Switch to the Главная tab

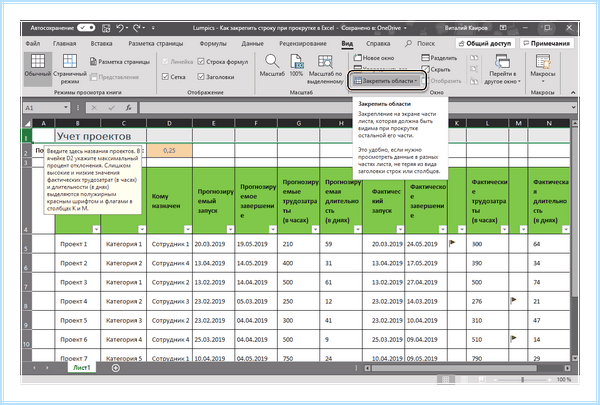pos(64,43)
